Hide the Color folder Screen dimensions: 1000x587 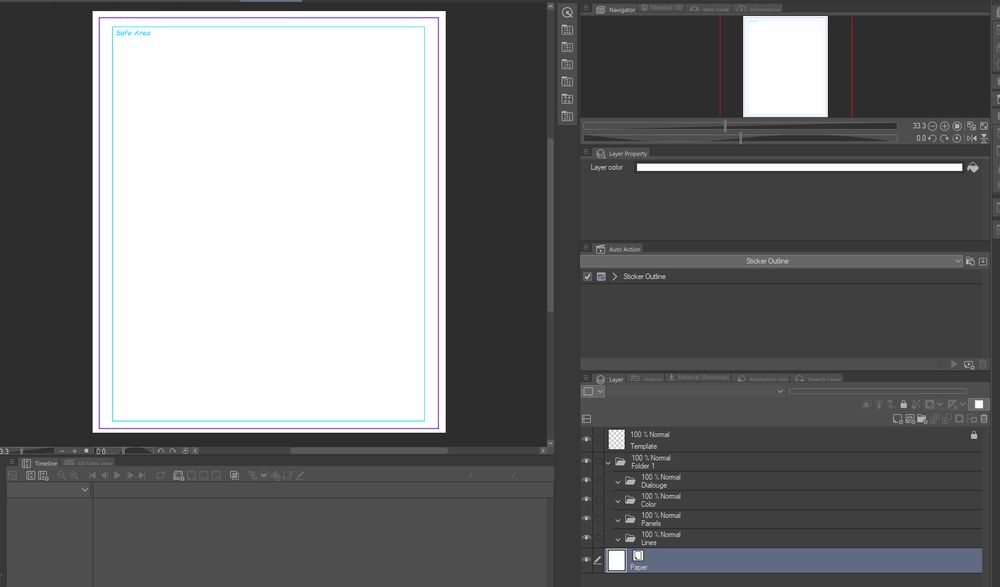click(586, 500)
